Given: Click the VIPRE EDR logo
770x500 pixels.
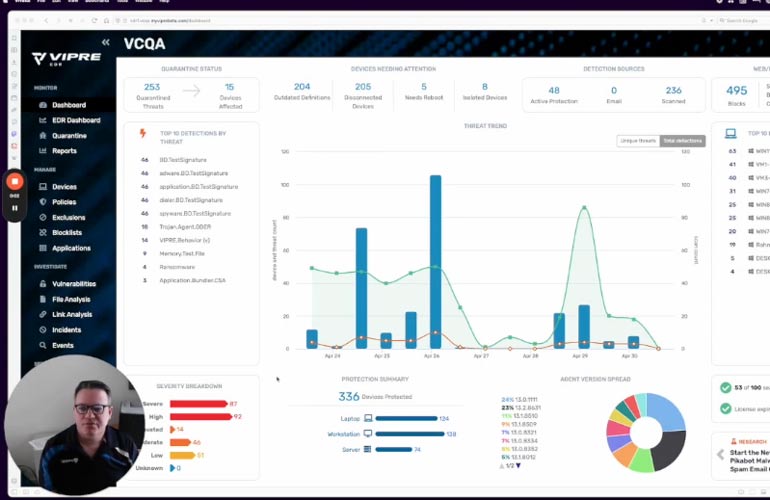Looking at the screenshot, I should point(66,58).
